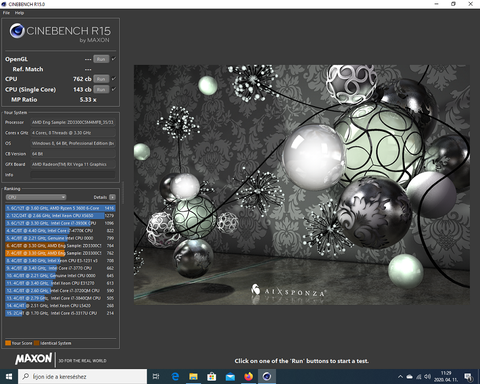Open the Mail app taskbar icon
Image resolution: width=480 pixels, height=384 pixels.
[230, 377]
